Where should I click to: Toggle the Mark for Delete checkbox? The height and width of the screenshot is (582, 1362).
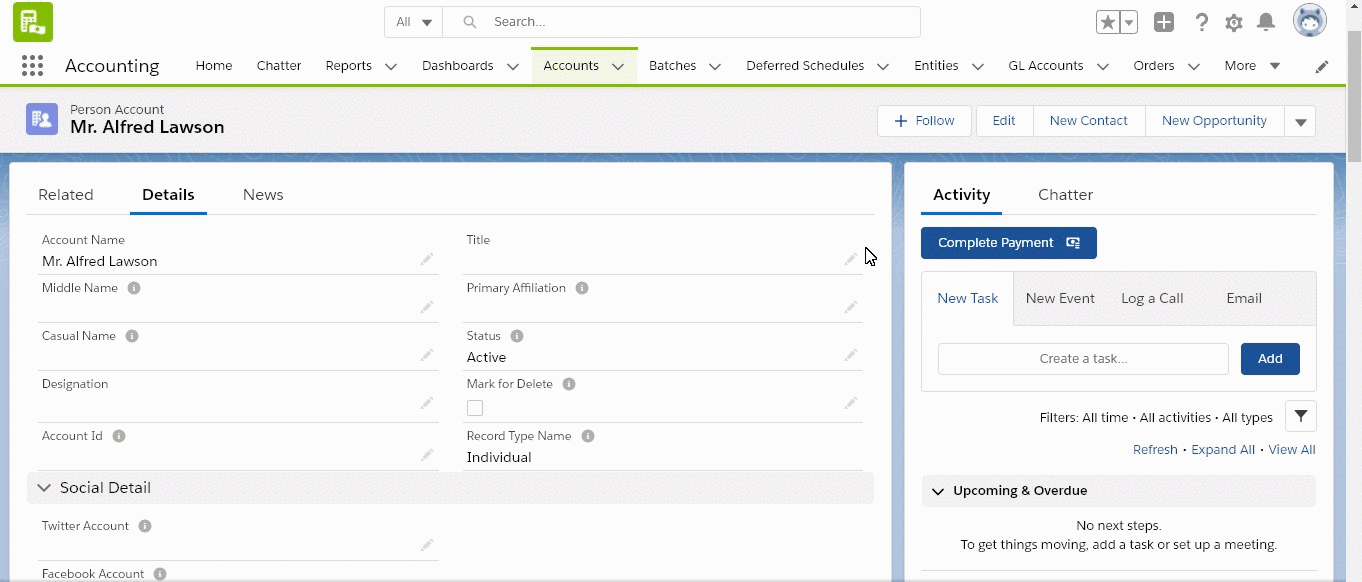(475, 408)
